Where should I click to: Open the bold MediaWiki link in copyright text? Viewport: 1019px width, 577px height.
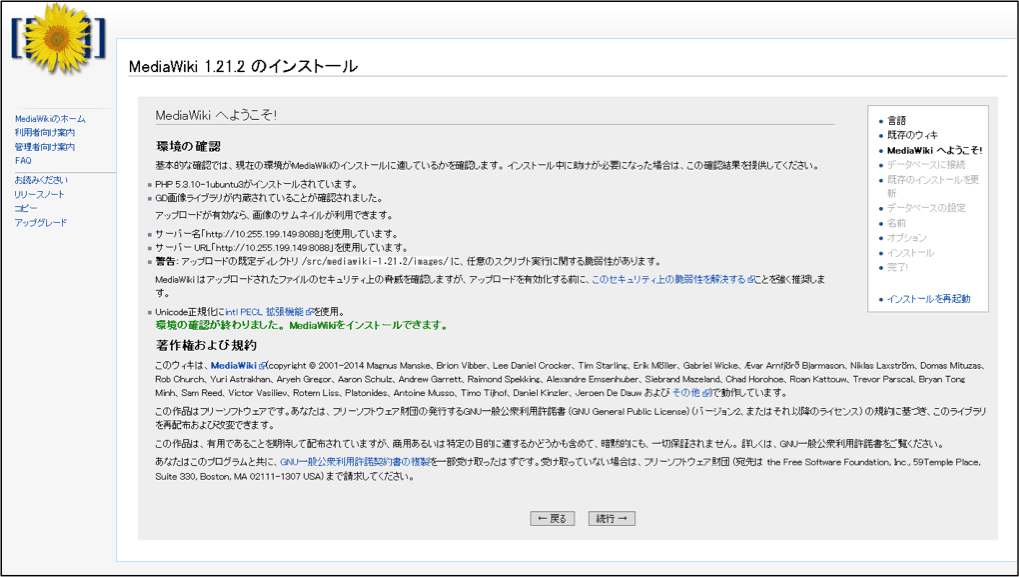pos(235,365)
